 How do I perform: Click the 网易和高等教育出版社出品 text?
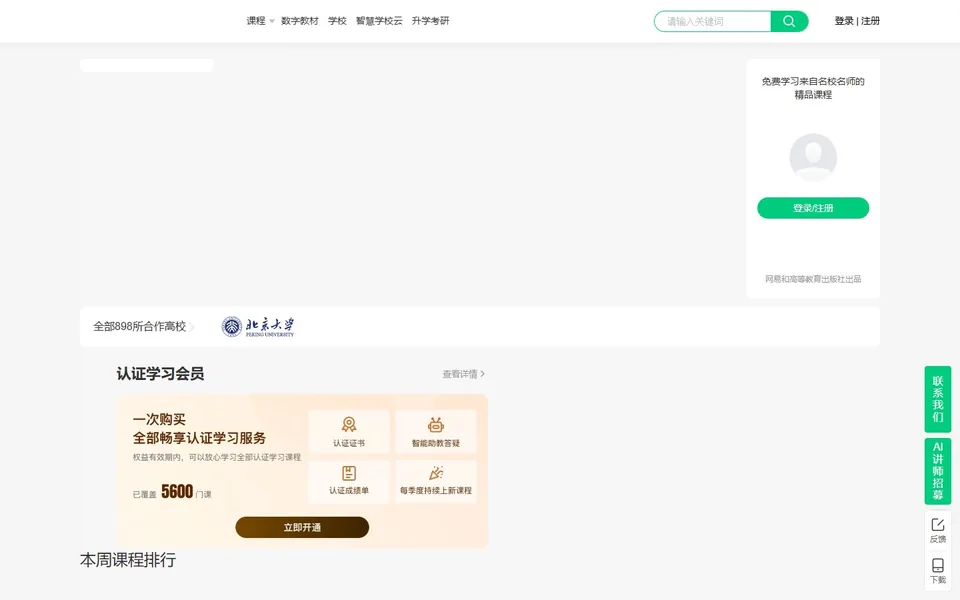point(813,279)
